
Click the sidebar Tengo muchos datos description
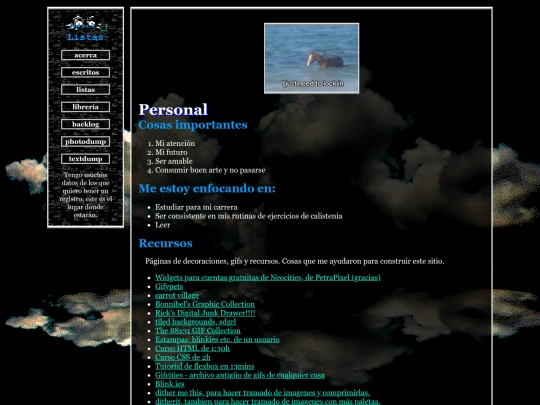[x=85, y=195]
